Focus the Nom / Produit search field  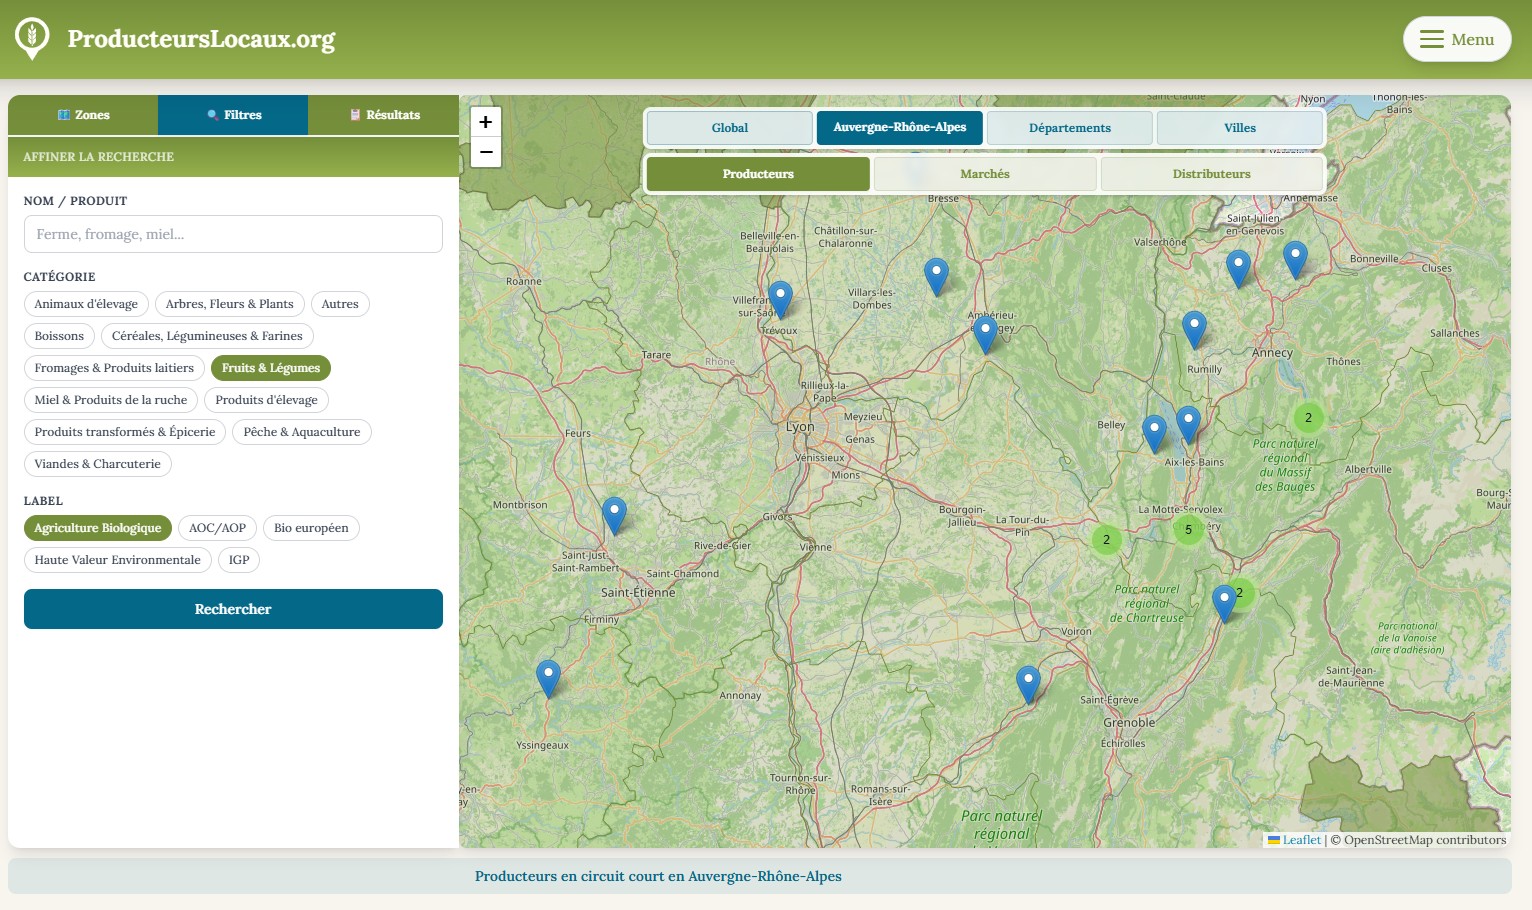pyautogui.click(x=233, y=234)
